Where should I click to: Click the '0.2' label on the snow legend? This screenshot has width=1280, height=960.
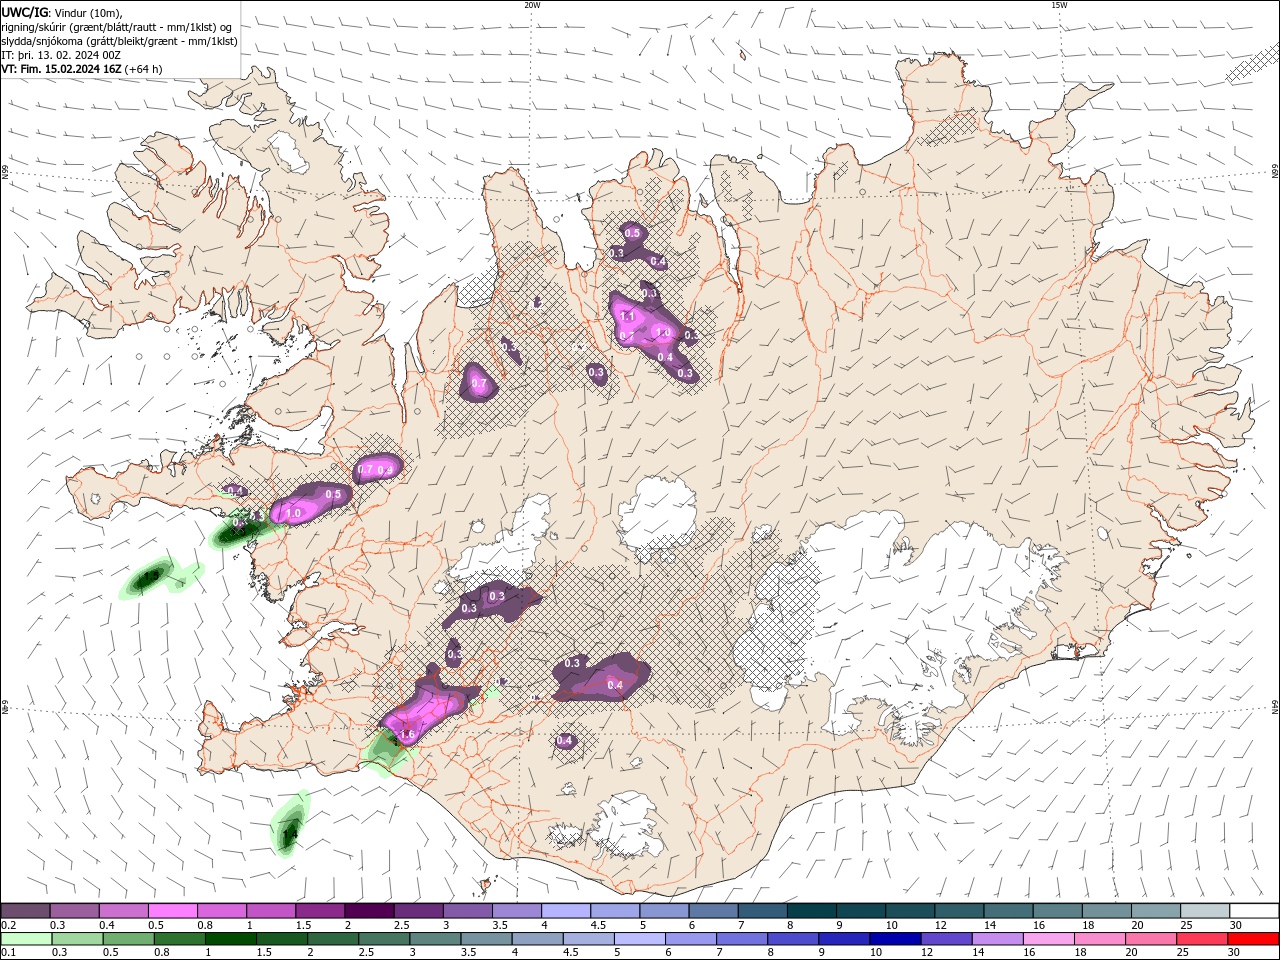[7, 925]
